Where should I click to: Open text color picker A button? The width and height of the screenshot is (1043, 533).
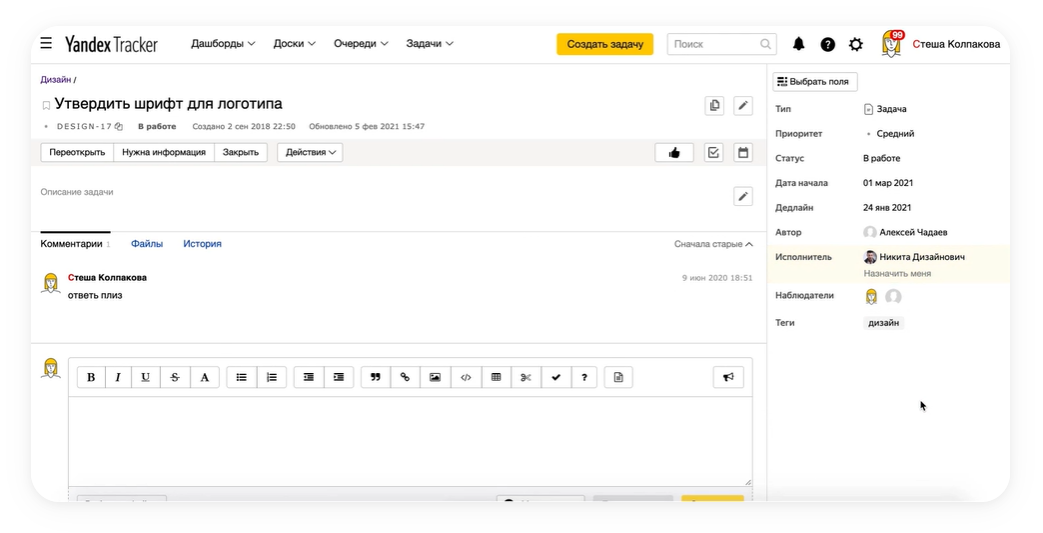click(x=205, y=377)
